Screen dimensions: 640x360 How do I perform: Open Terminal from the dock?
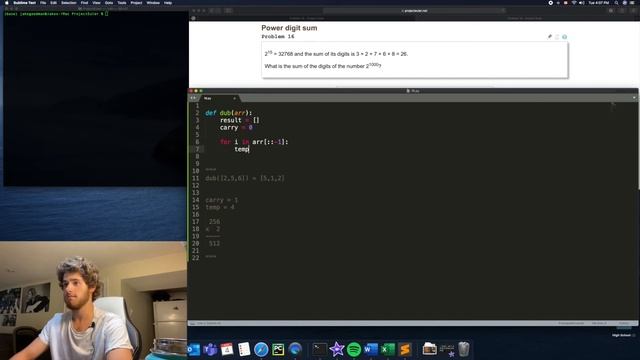(319, 349)
